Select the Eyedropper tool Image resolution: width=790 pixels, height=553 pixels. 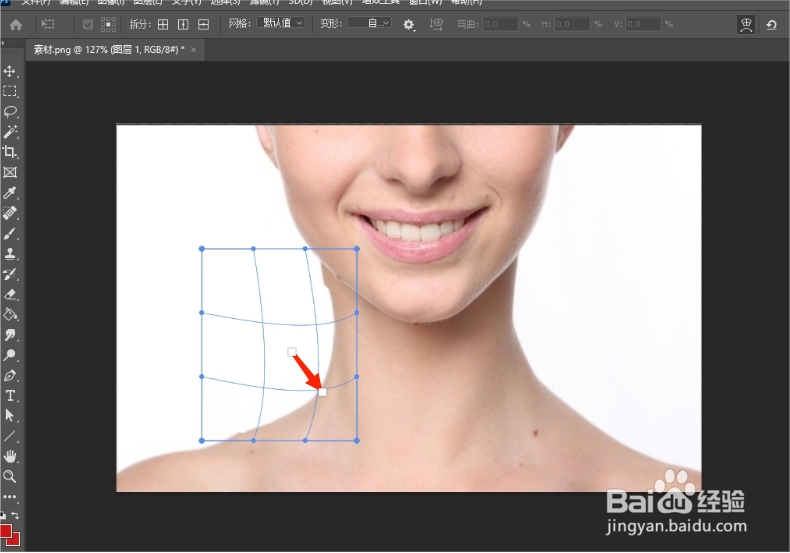pos(10,192)
